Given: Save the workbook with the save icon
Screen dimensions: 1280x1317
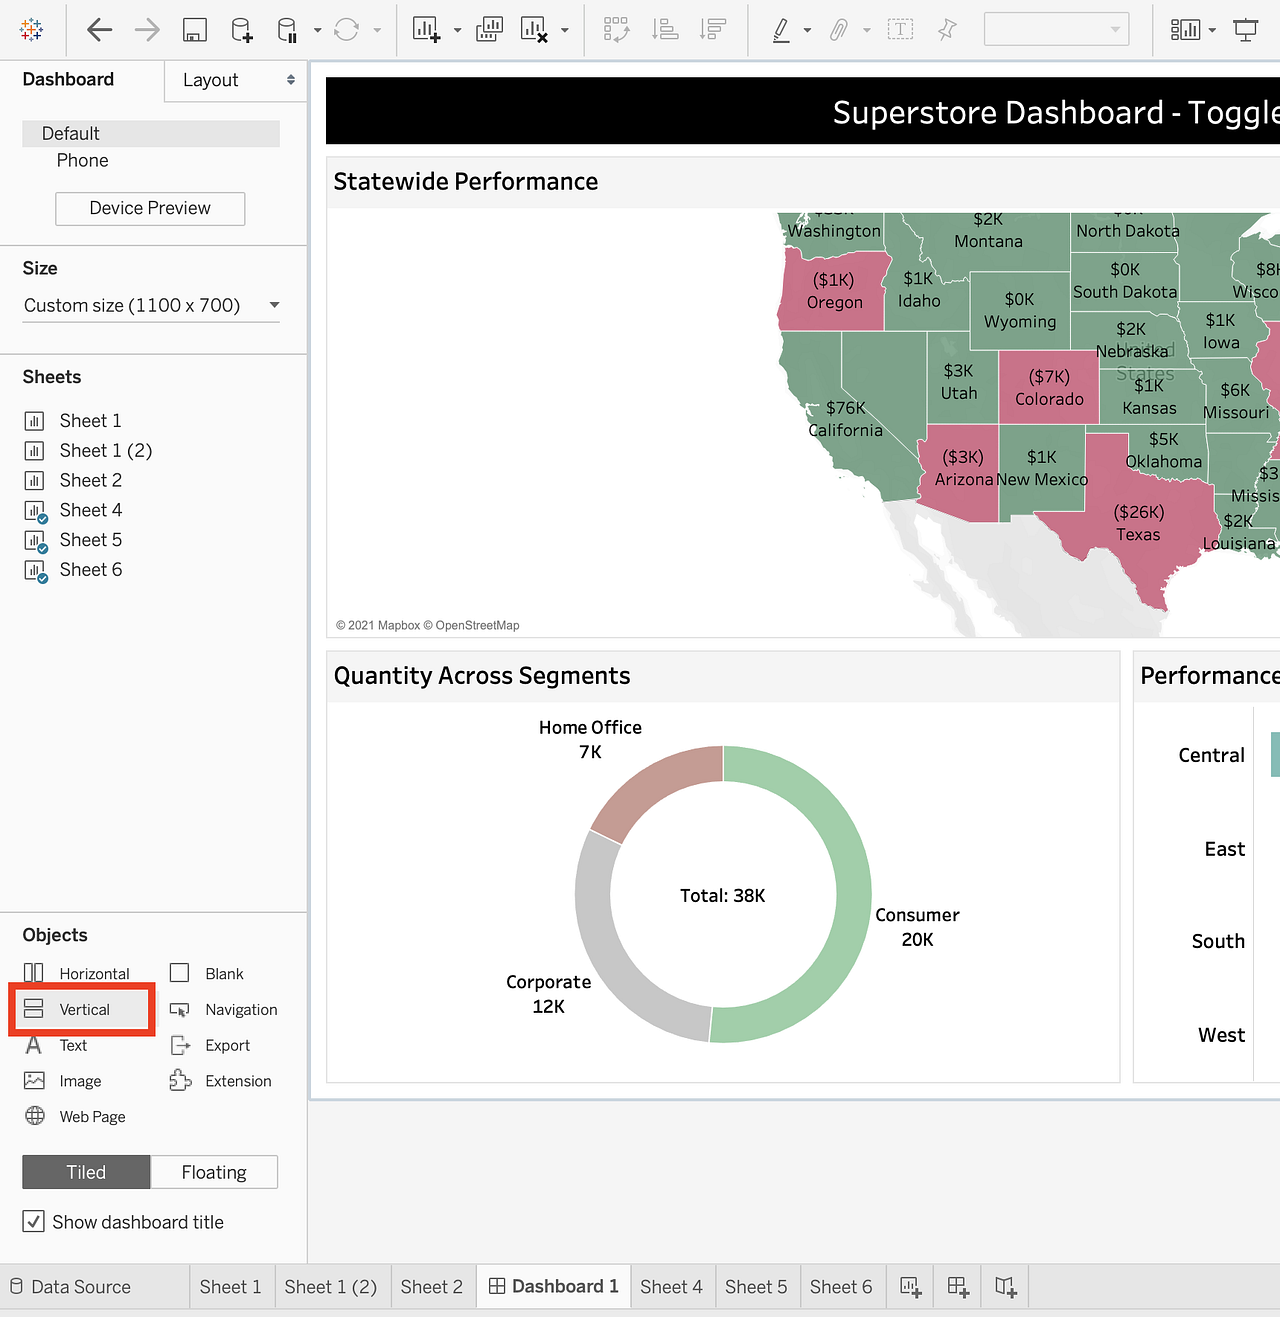Looking at the screenshot, I should (x=195, y=30).
